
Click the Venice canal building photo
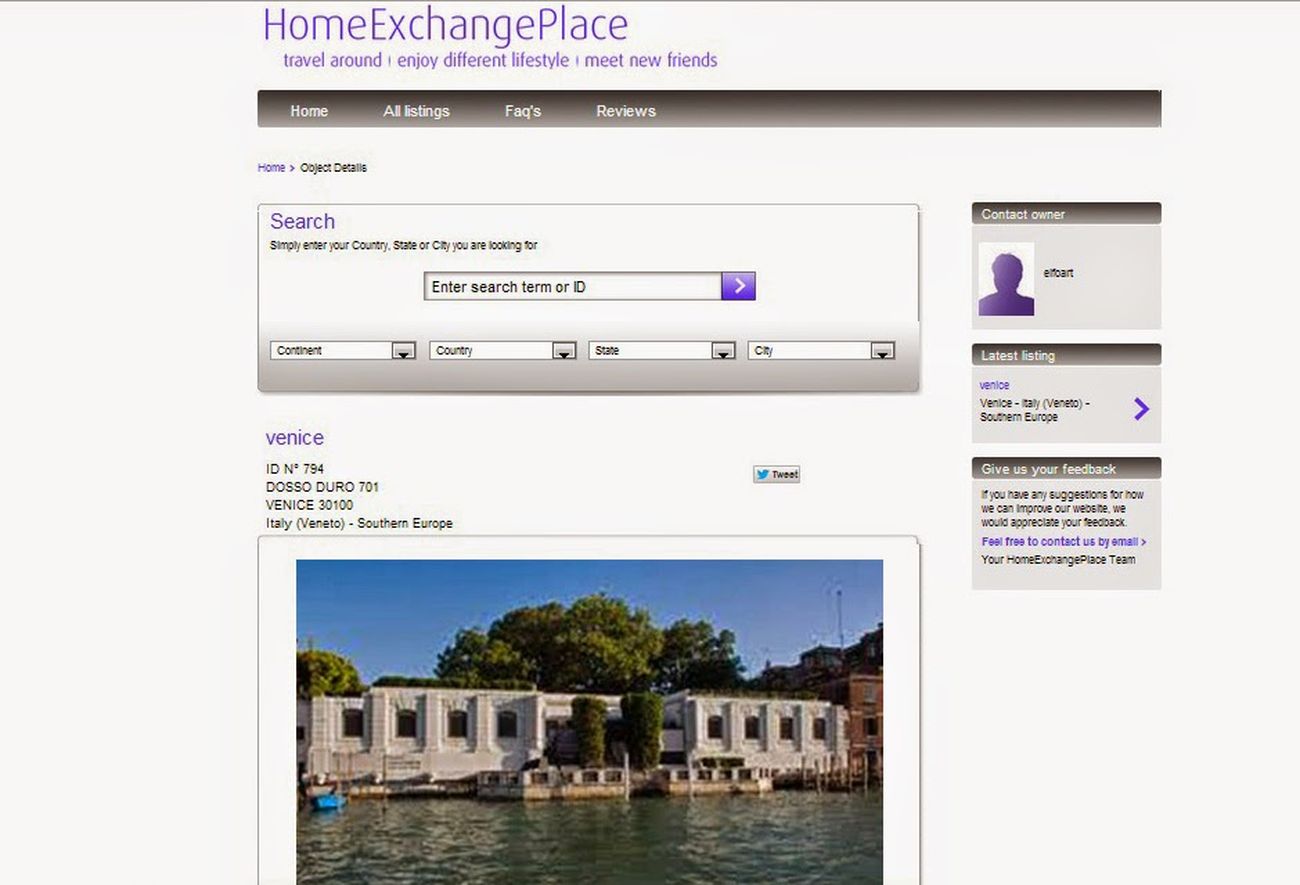coord(589,721)
